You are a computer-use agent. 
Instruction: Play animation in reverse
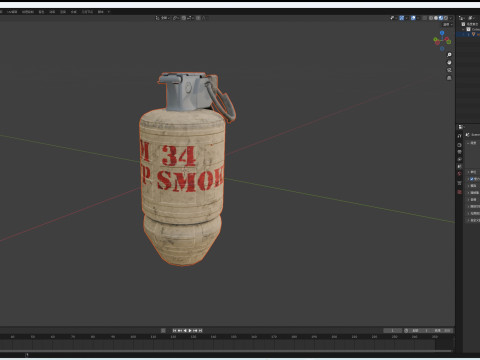coord(185,330)
